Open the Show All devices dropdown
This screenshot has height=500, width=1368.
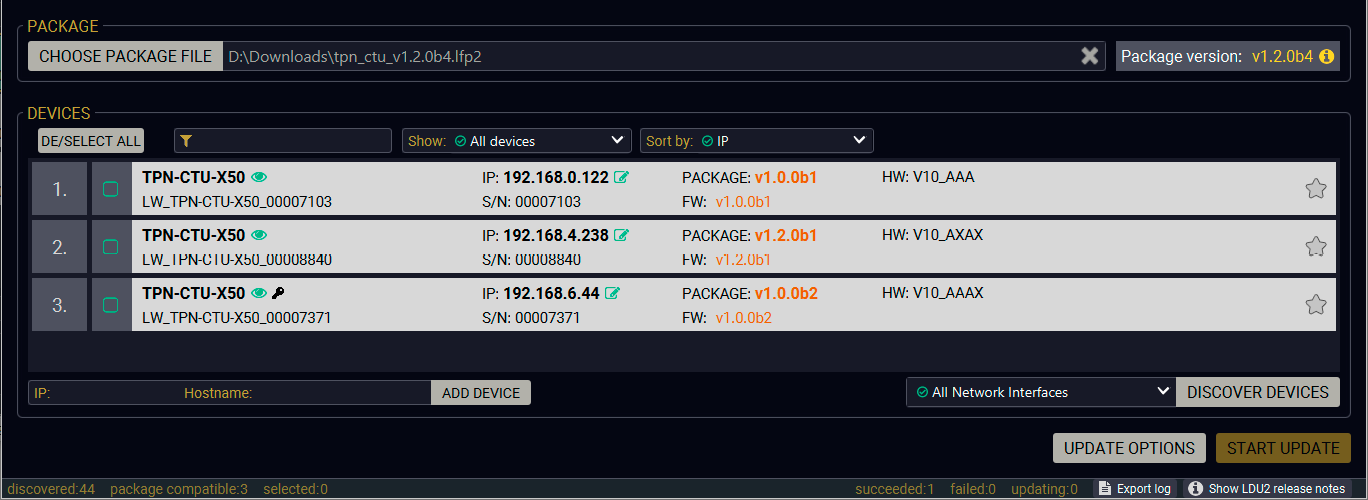517,141
